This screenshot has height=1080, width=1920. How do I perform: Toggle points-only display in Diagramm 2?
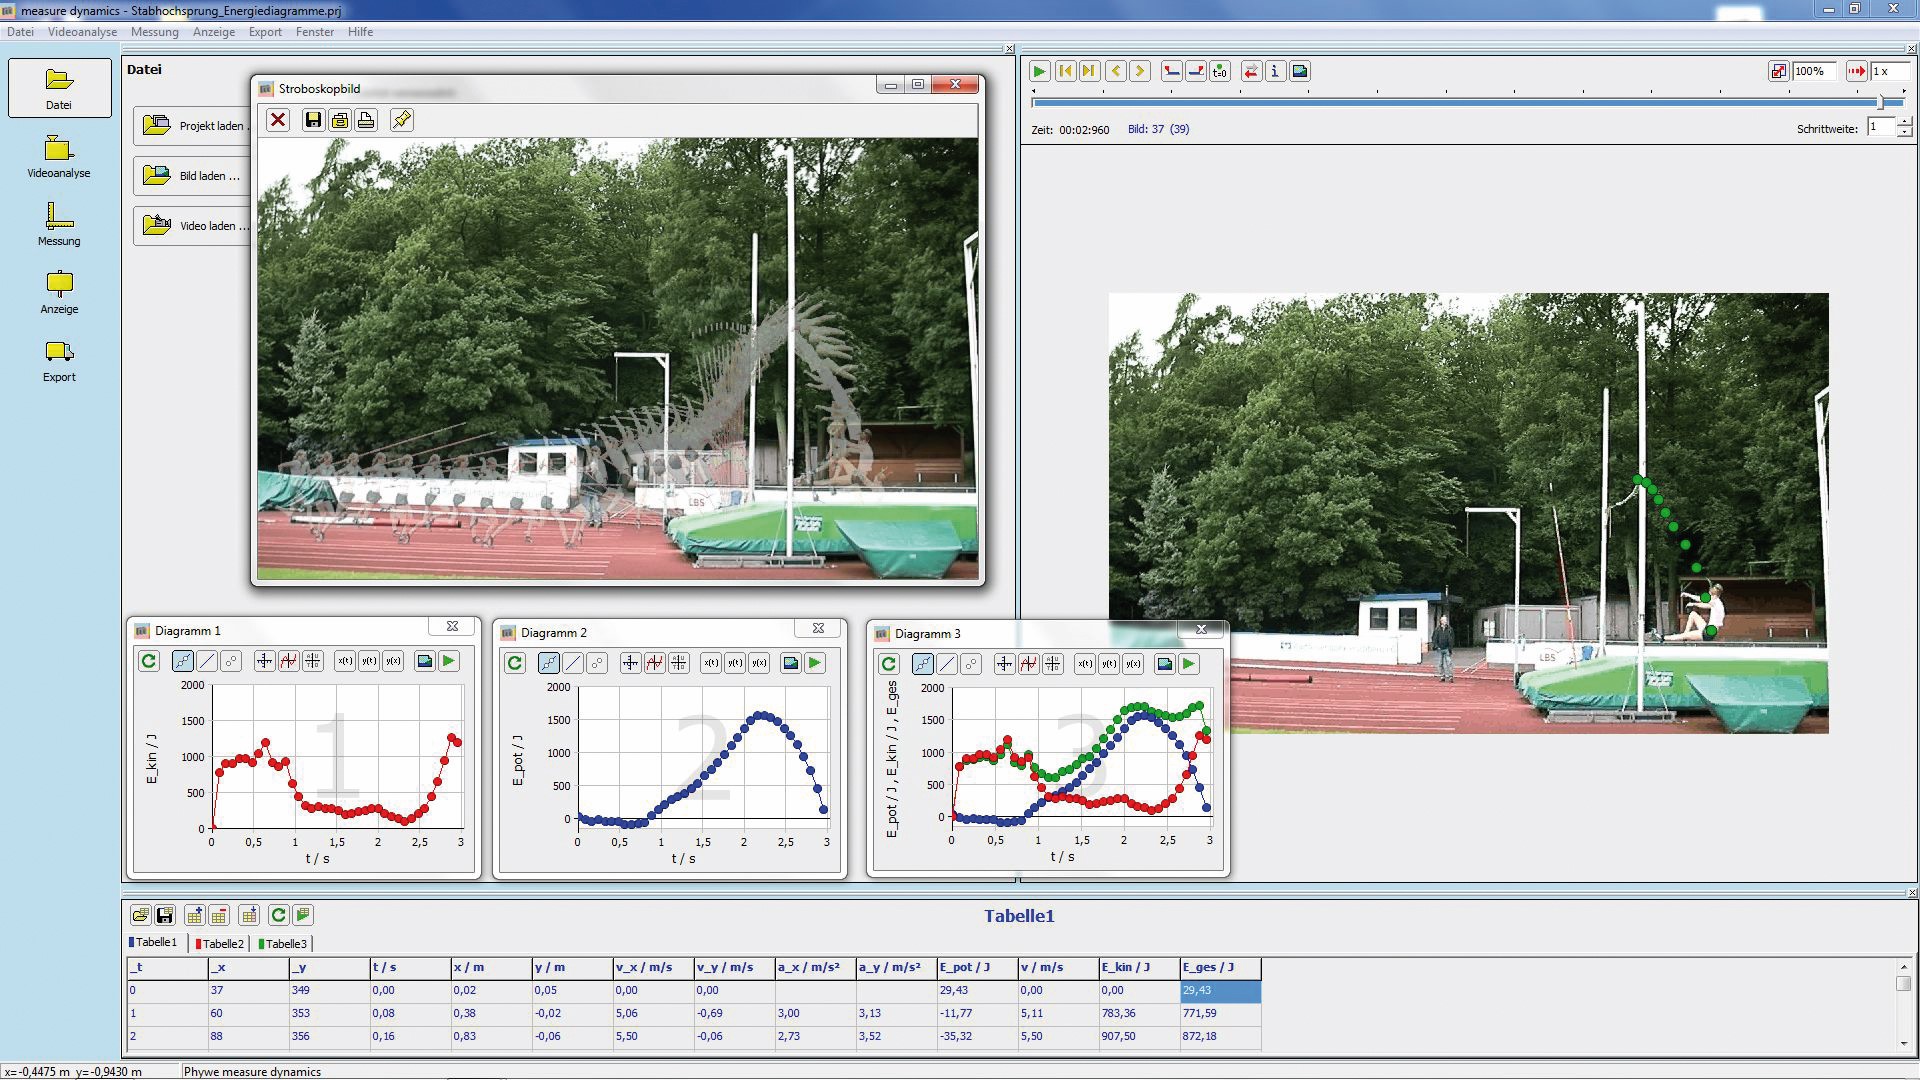tap(597, 663)
